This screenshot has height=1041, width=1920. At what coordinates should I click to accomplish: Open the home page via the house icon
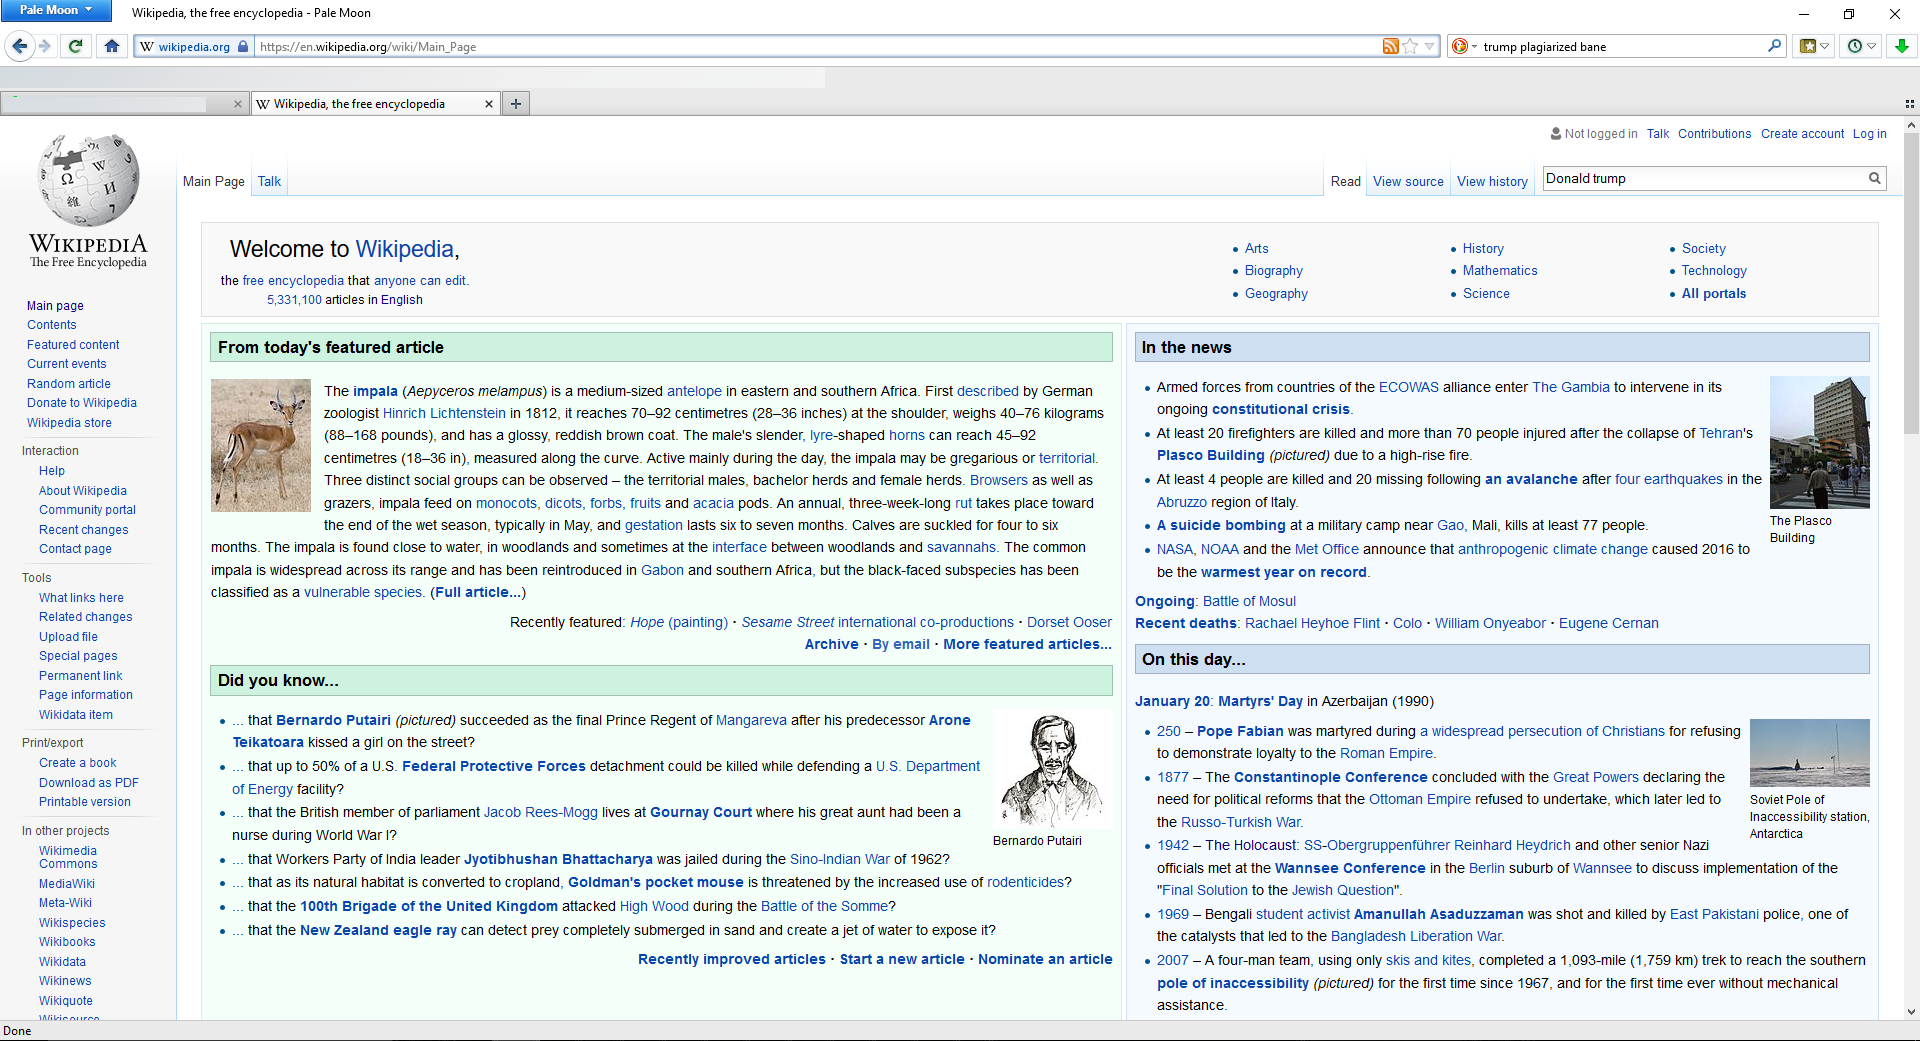point(112,46)
